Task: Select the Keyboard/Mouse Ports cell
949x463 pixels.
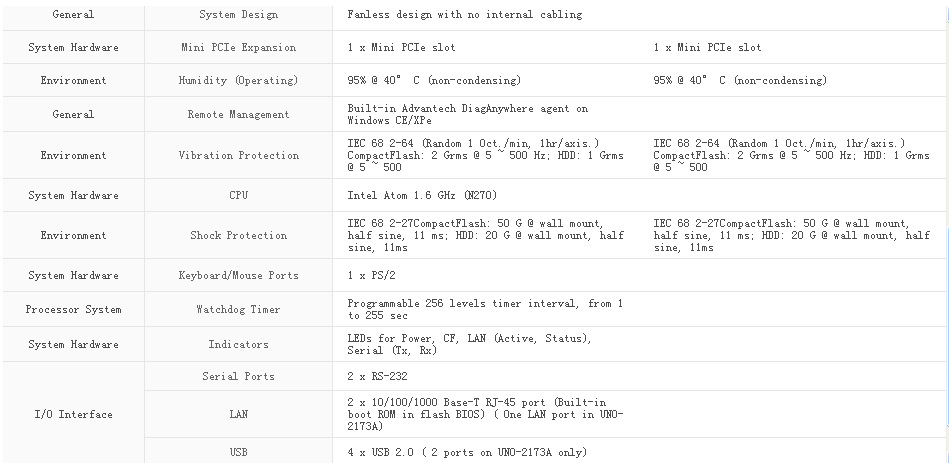Action: (x=238, y=275)
